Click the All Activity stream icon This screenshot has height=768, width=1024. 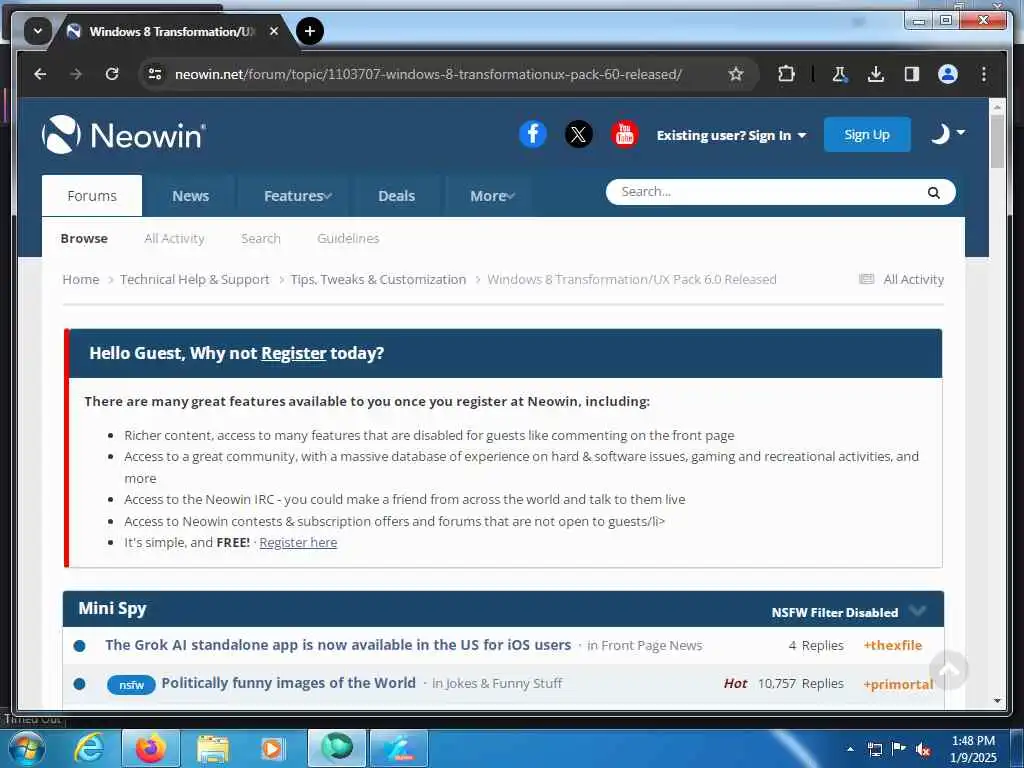coord(867,280)
